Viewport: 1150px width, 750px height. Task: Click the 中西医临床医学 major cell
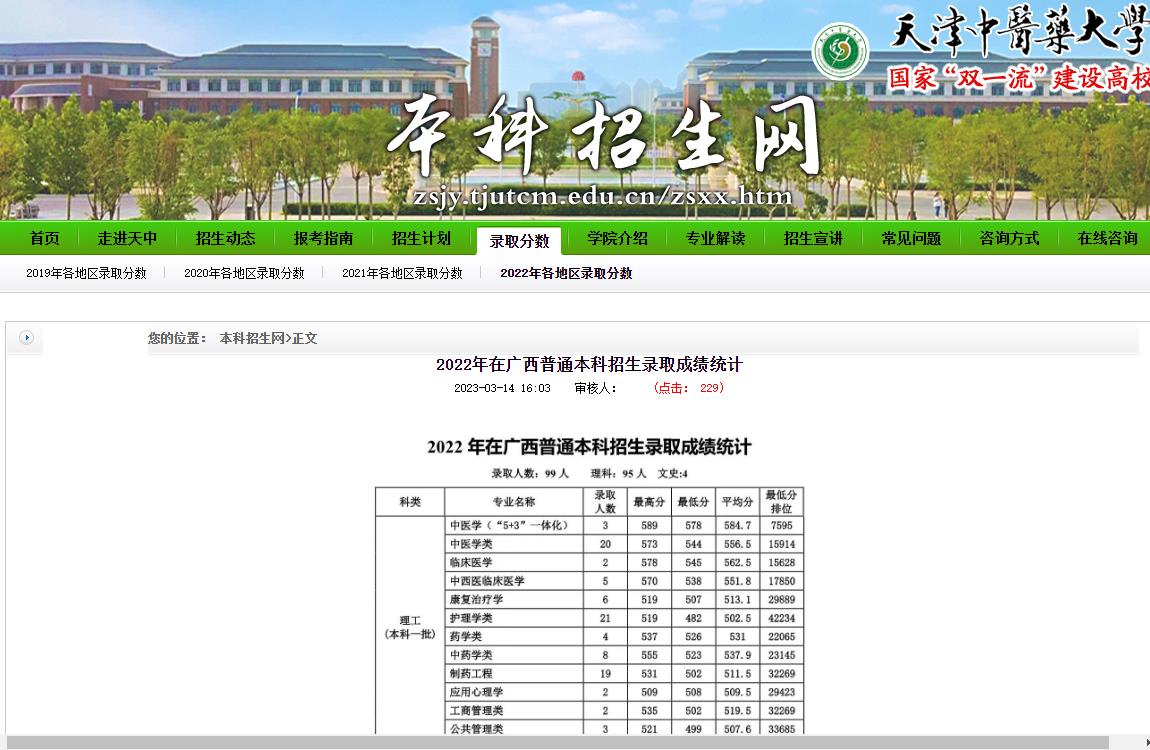click(513, 581)
